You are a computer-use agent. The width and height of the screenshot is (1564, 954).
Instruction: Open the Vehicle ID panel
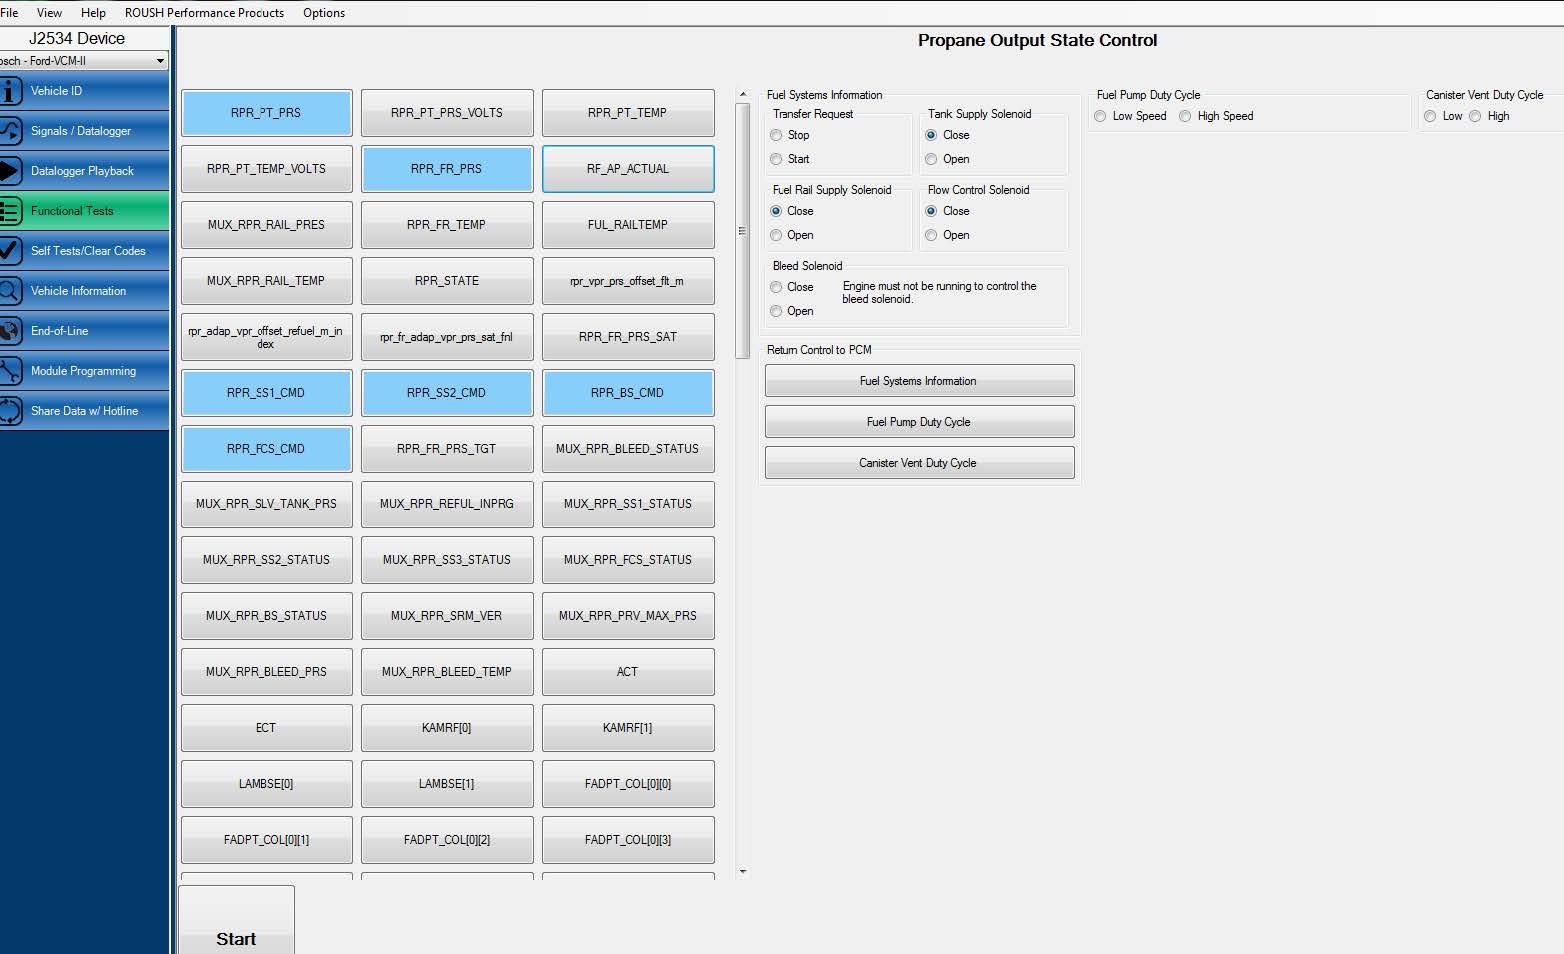tap(70, 91)
